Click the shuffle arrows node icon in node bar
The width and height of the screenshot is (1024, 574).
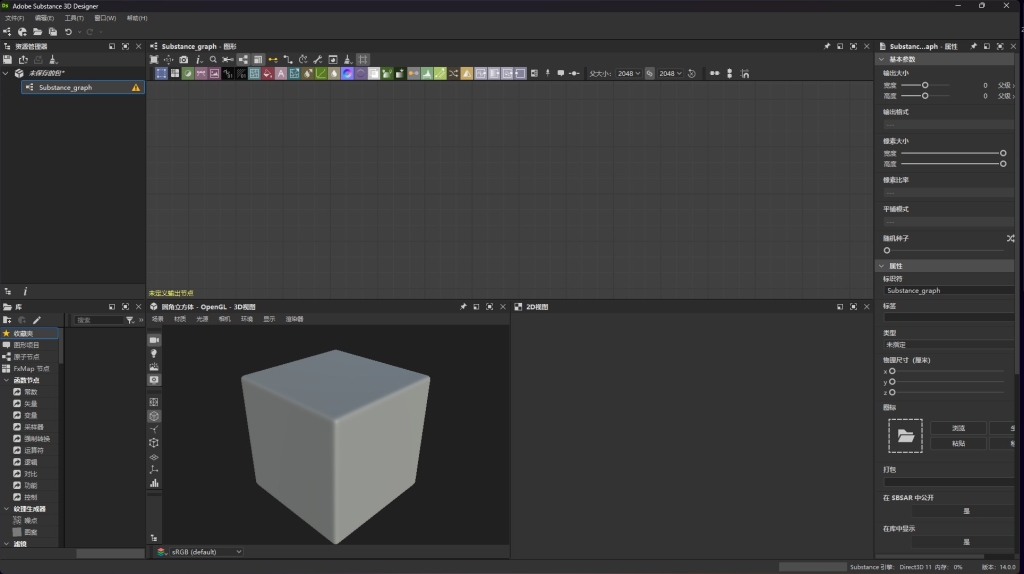[x=453, y=74]
